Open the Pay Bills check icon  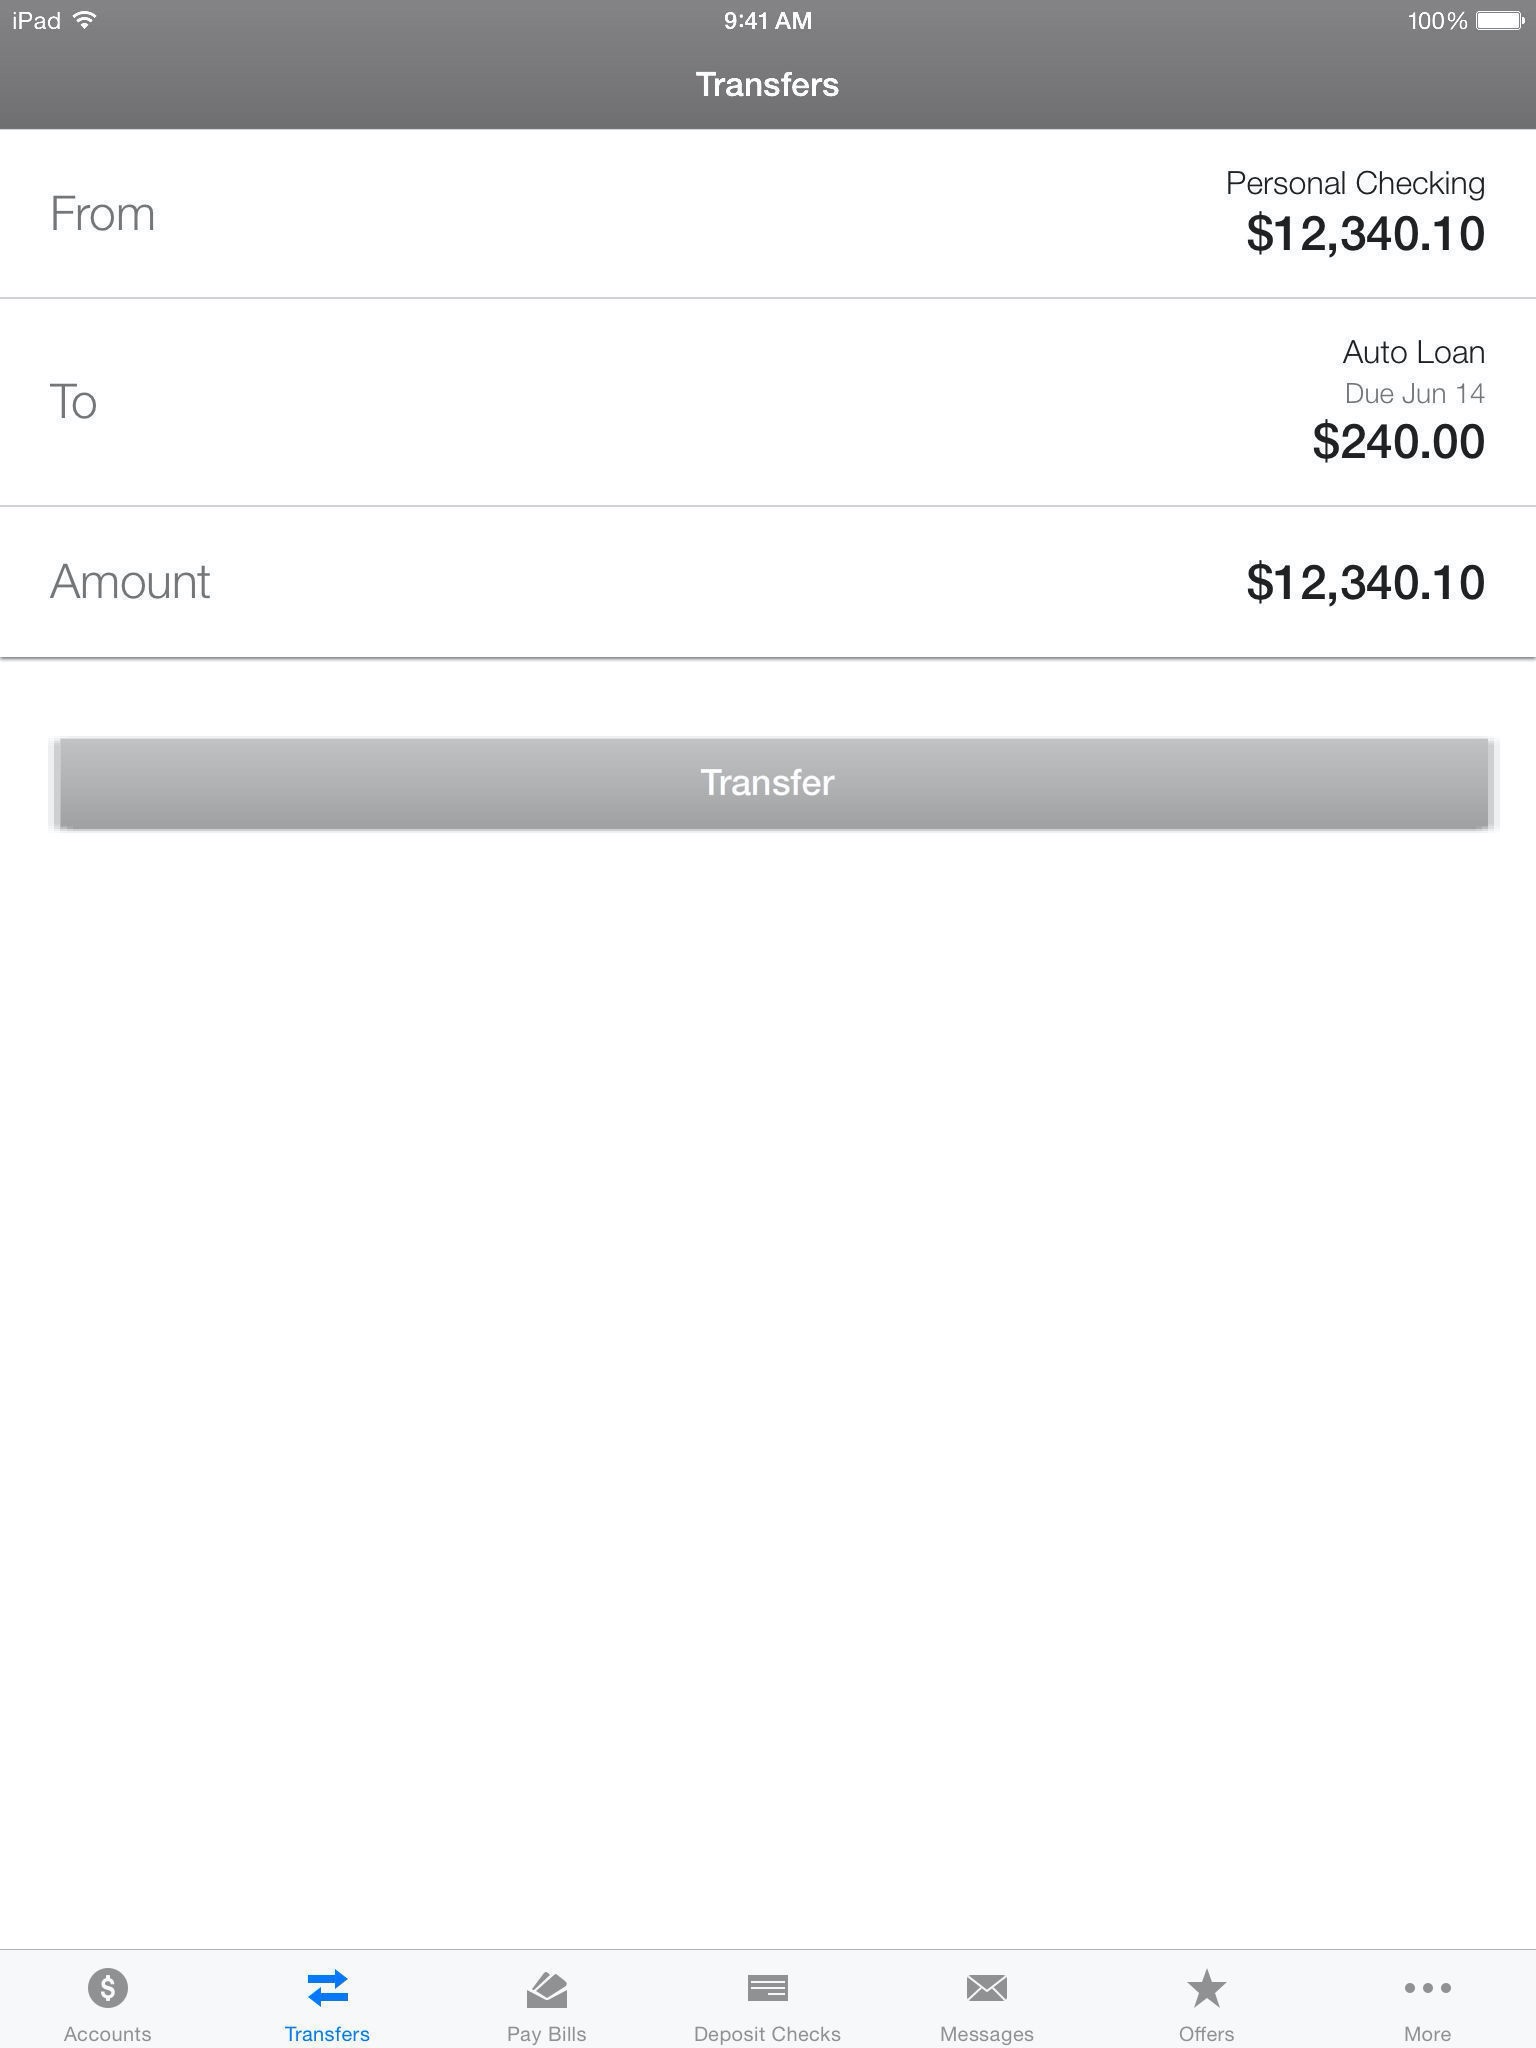tap(546, 1987)
